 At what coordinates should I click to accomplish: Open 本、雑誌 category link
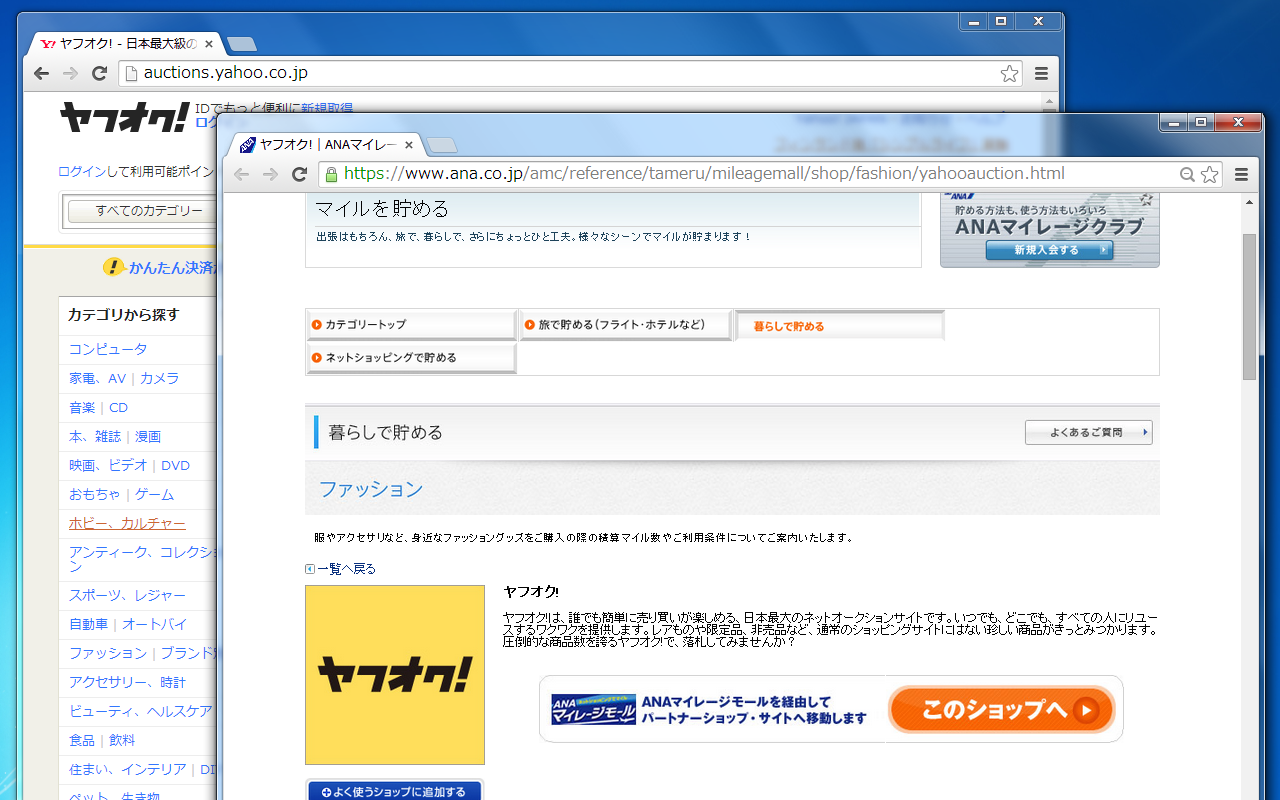coord(95,436)
